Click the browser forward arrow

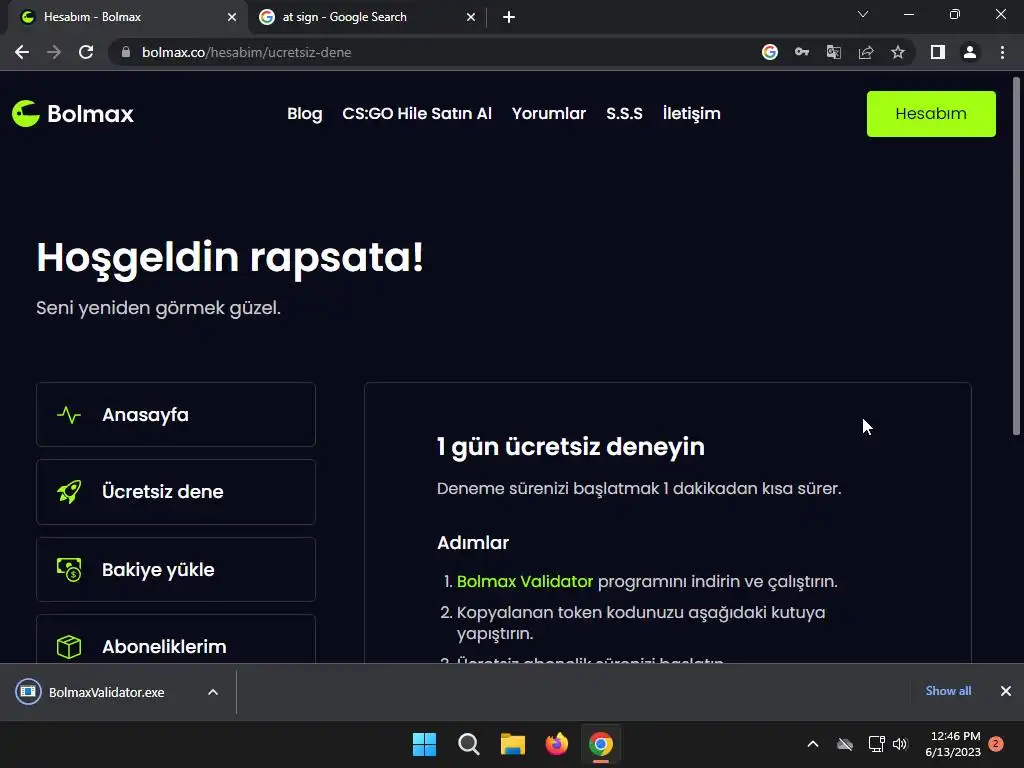[54, 52]
